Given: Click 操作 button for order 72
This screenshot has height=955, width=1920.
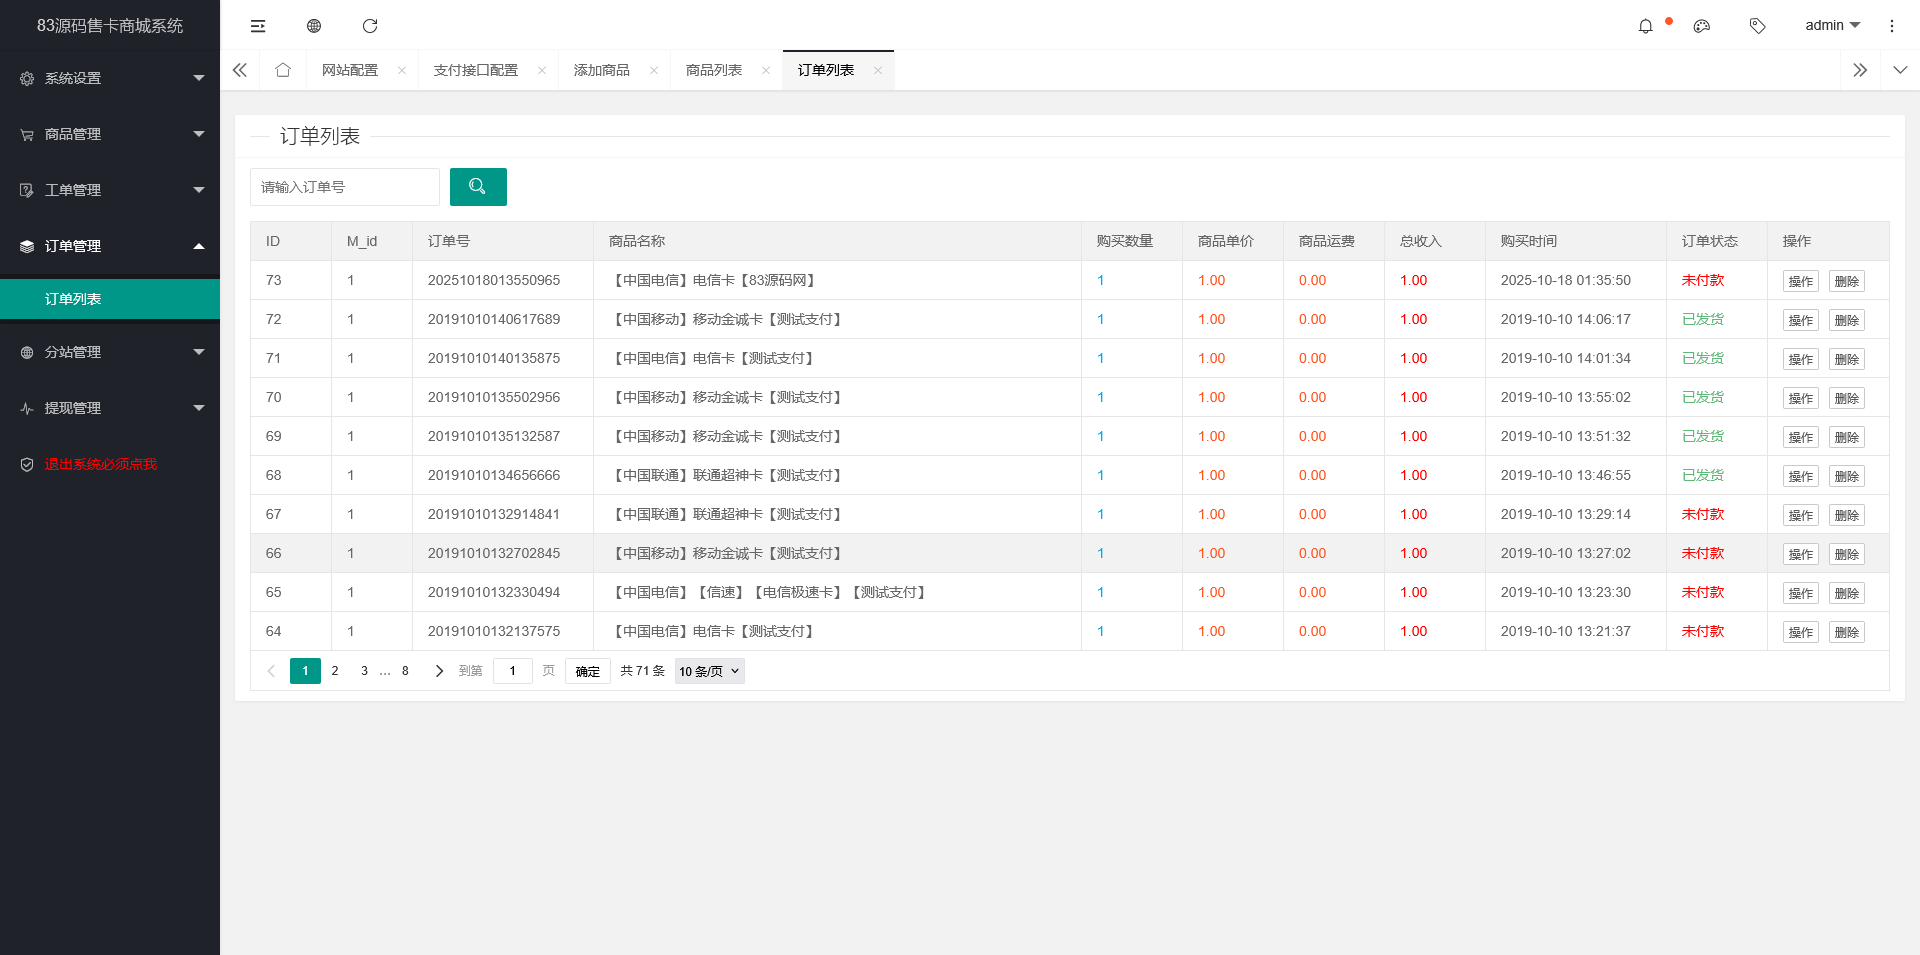Looking at the screenshot, I should click(x=1801, y=320).
